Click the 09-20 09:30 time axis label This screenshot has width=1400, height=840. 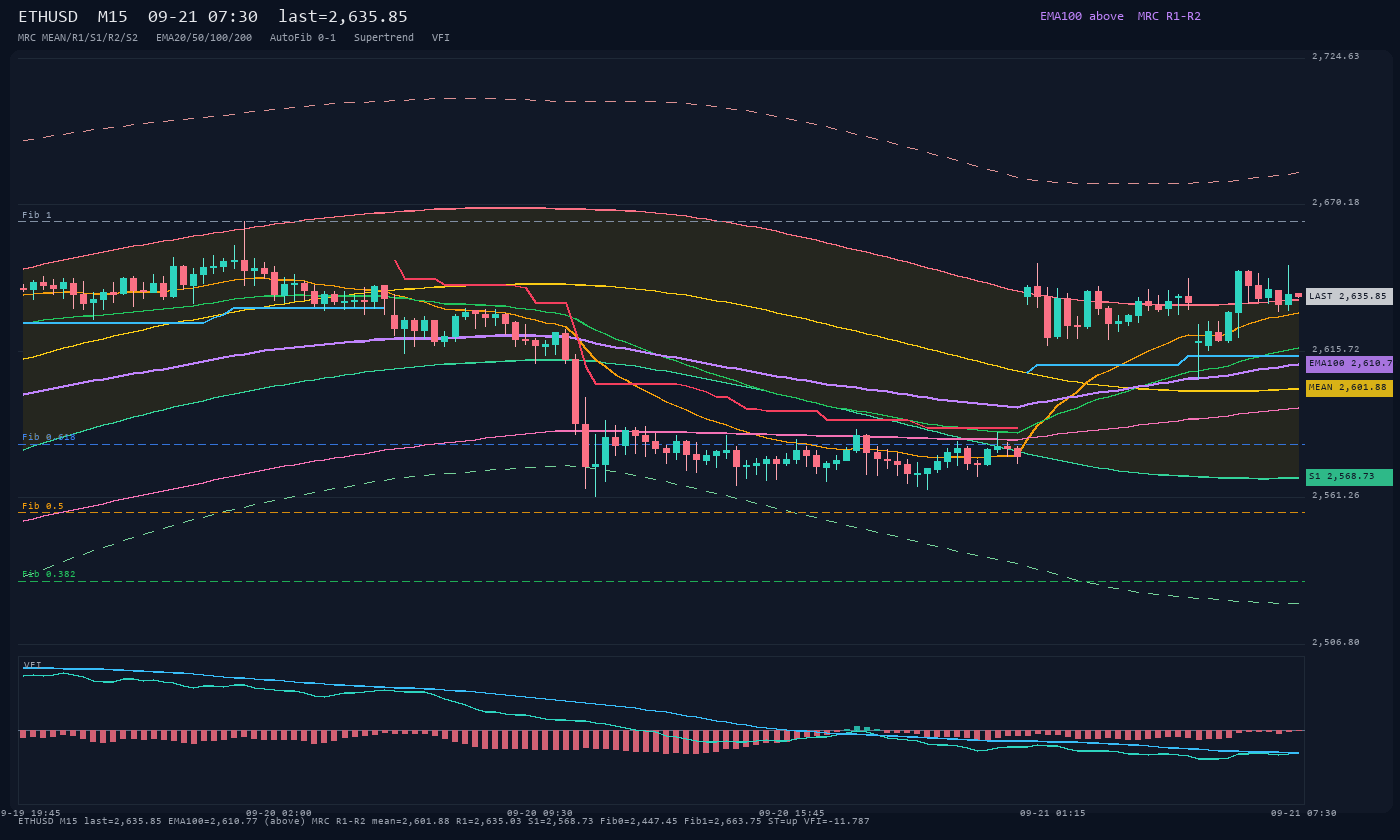540,813
